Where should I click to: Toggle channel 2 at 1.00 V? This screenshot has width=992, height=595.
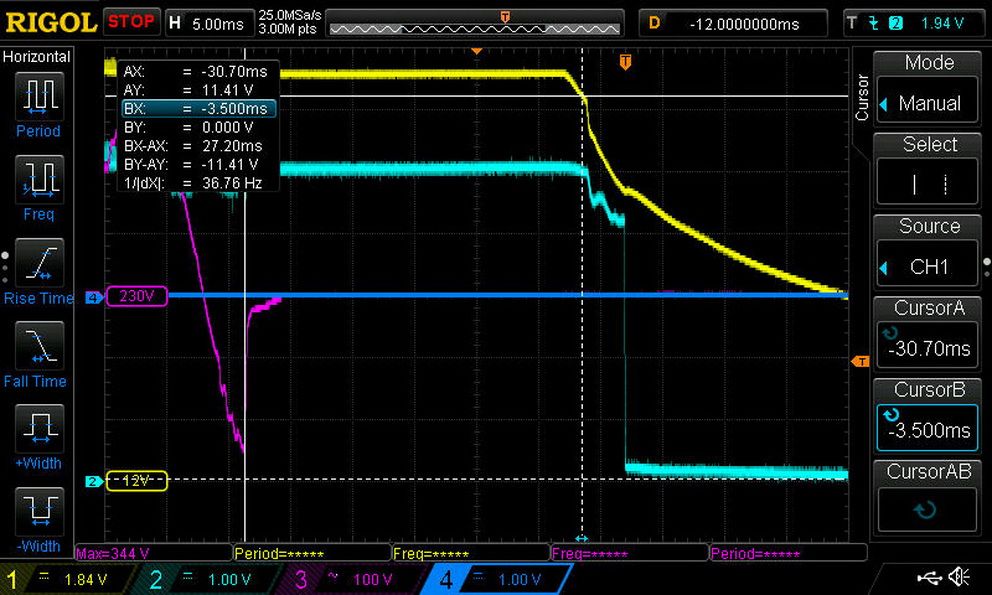pyautogui.click(x=206, y=579)
